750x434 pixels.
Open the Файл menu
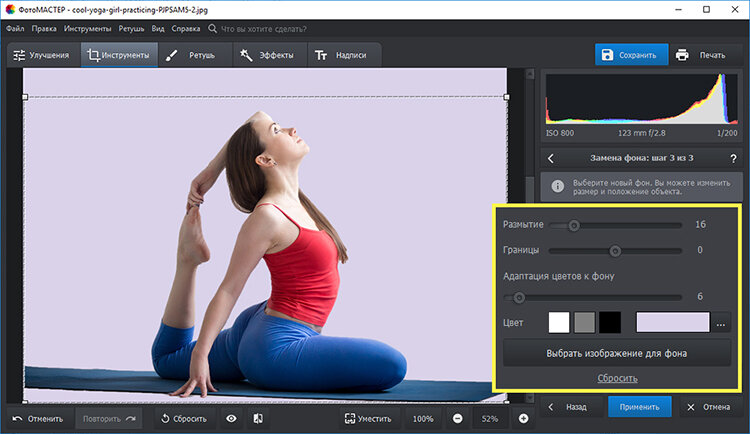(15, 29)
